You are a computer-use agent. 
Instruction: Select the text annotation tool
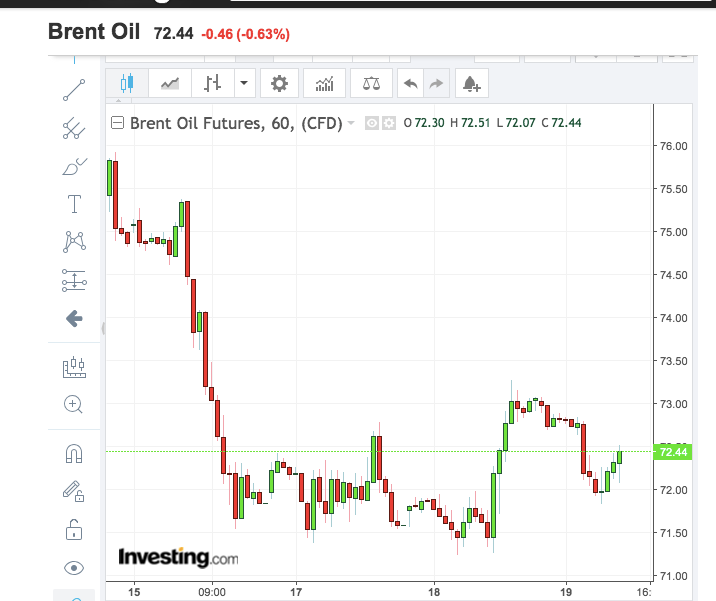74,204
